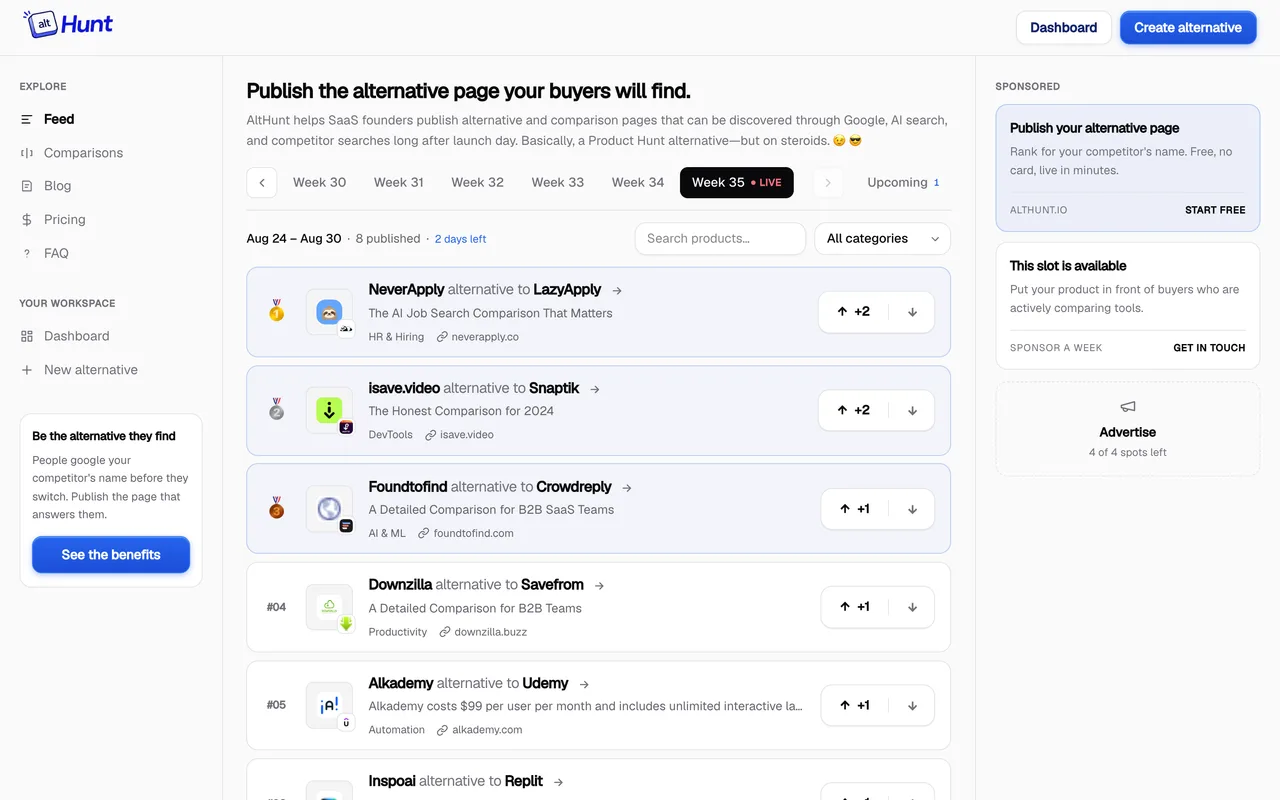Image resolution: width=1280 pixels, height=800 pixels.
Task: Select the Week 31 tab
Action: coord(399,183)
